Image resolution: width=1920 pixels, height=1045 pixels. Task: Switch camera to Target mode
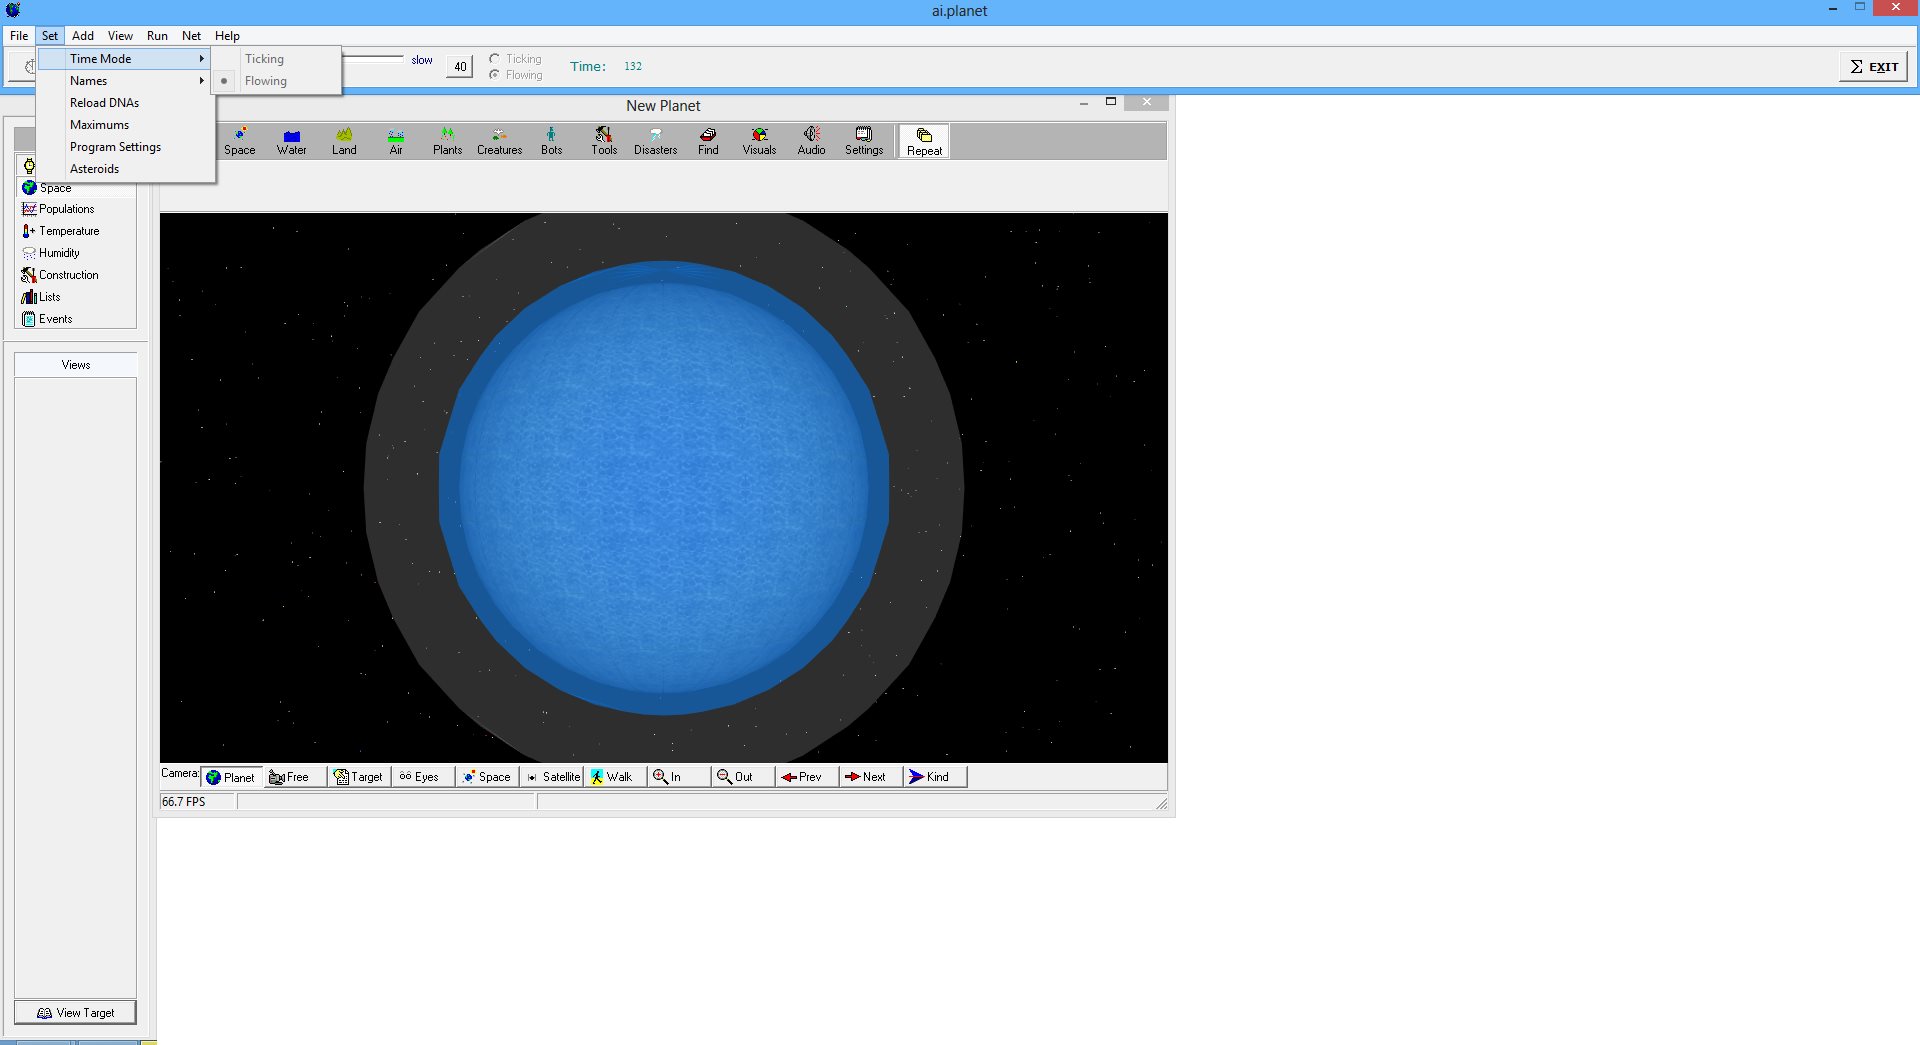pos(358,777)
